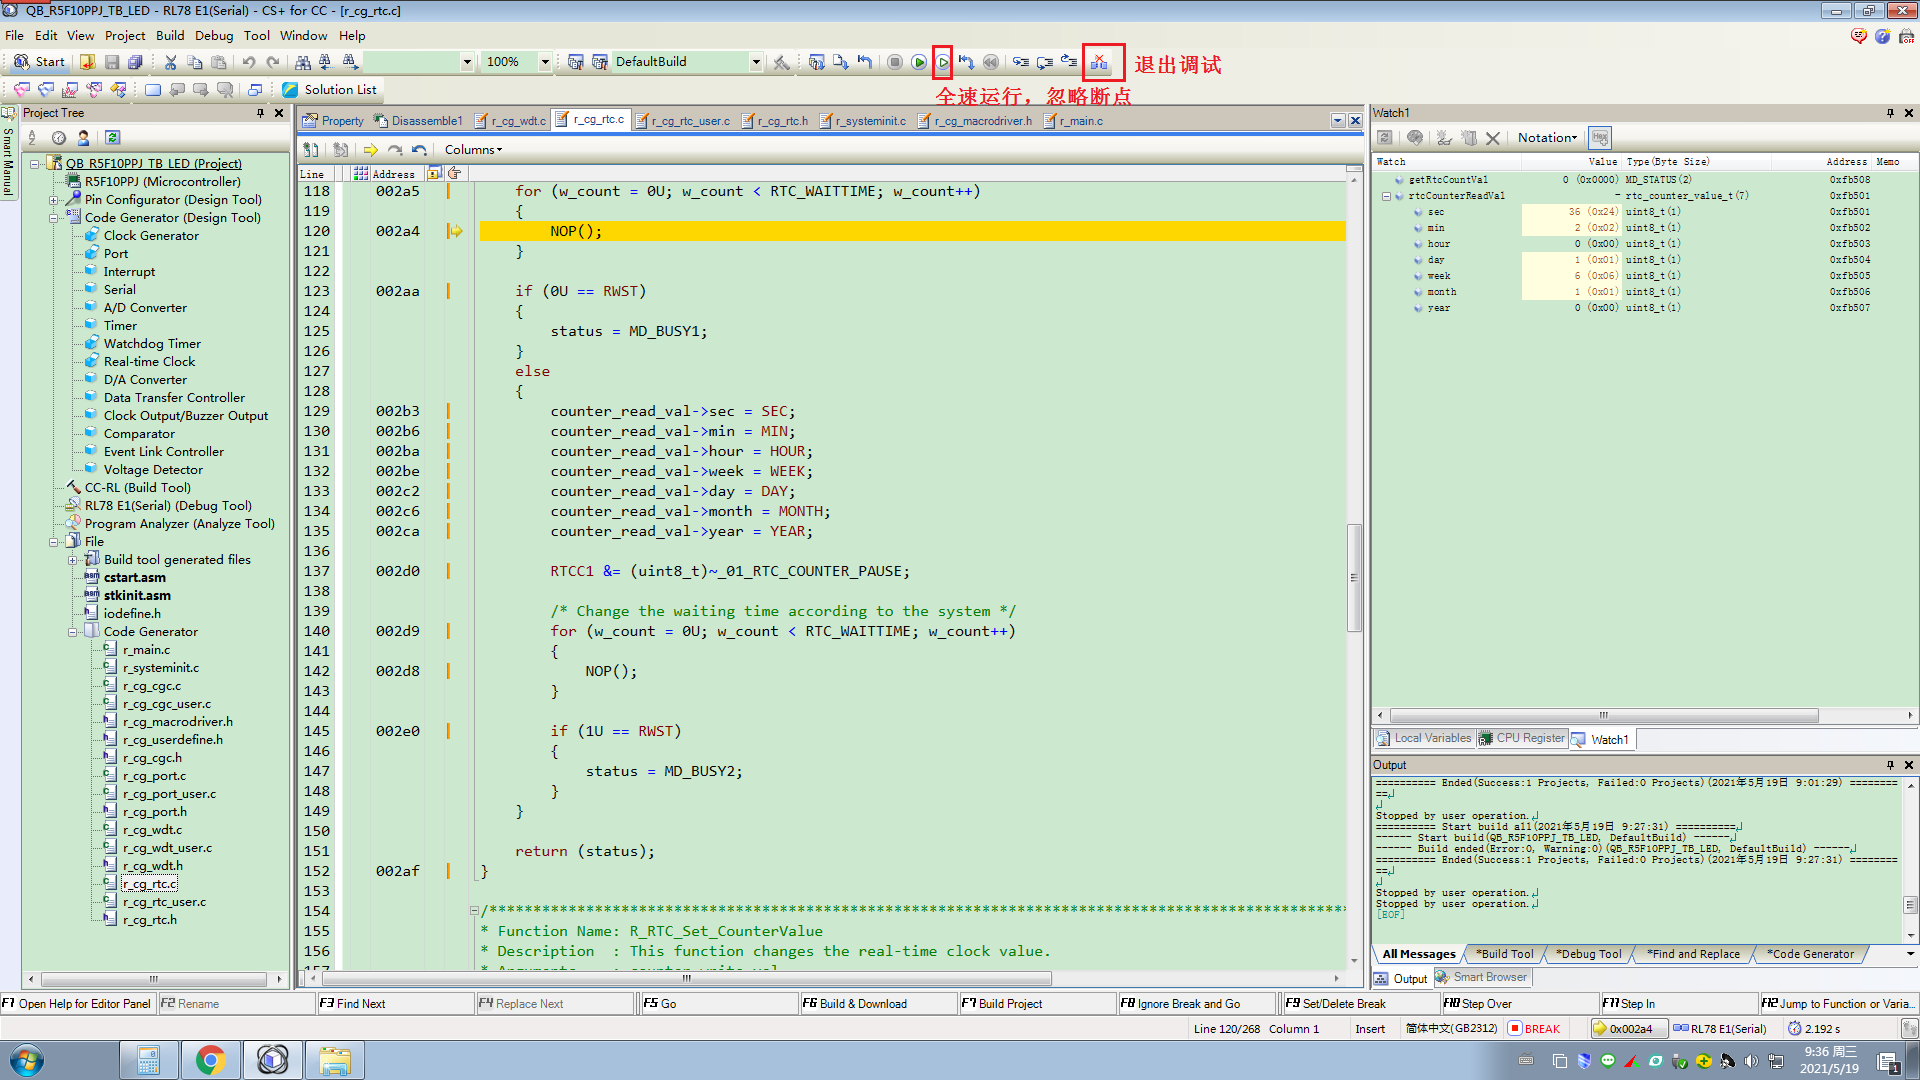
Task: Click the Step In toolbar icon
Action: coord(1021,62)
